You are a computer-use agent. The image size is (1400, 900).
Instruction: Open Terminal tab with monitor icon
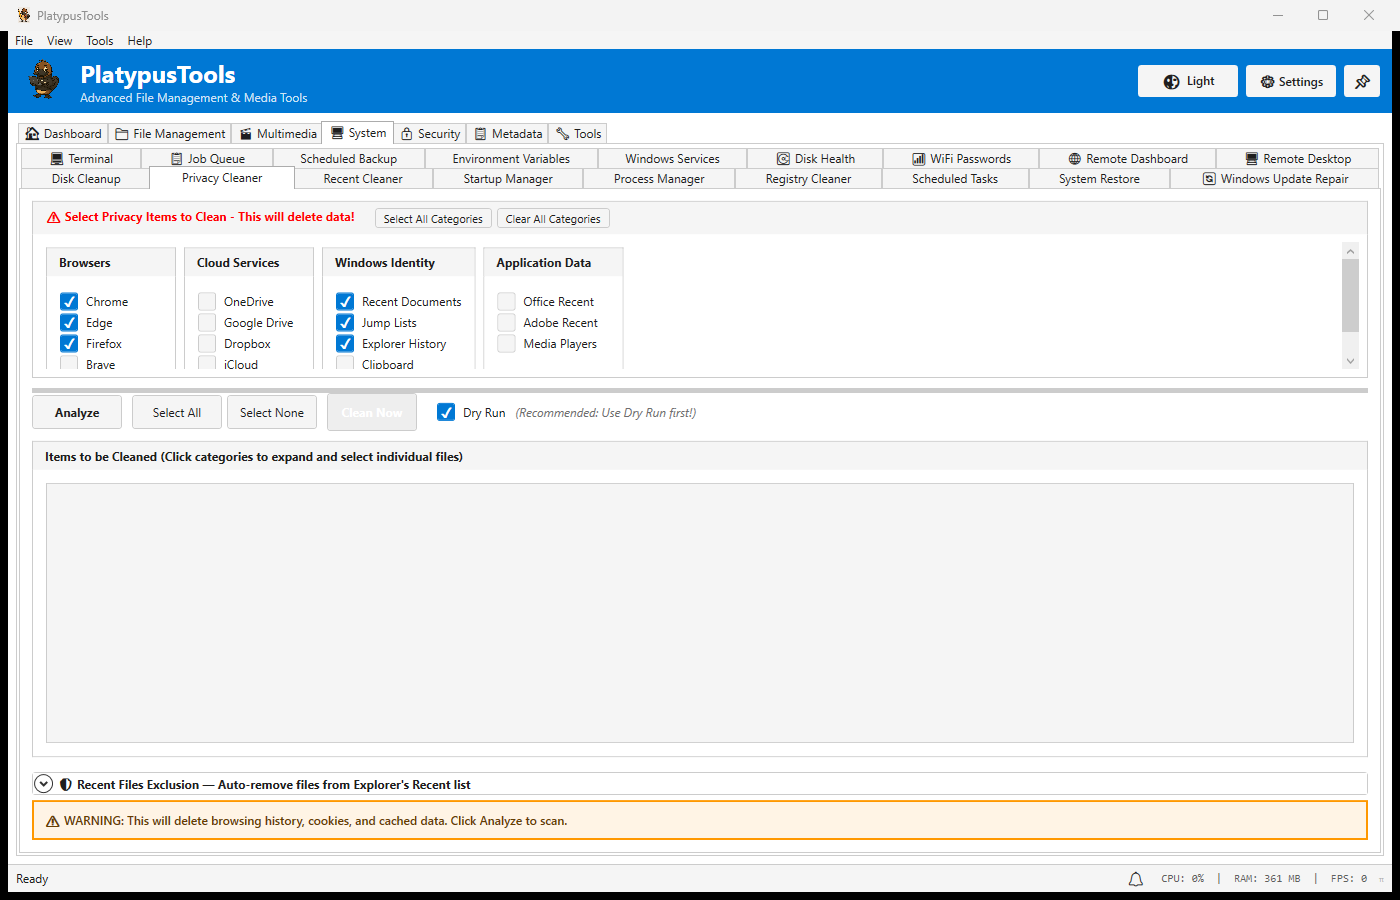(81, 159)
